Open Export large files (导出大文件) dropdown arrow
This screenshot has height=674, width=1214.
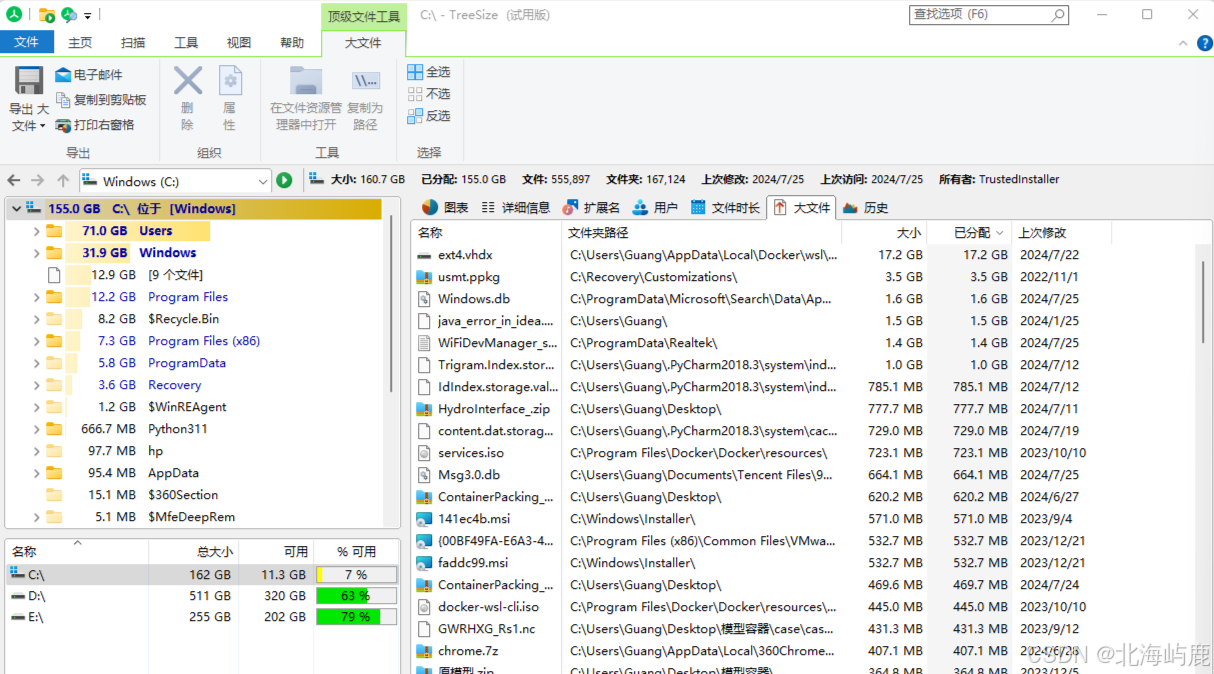tap(42, 127)
